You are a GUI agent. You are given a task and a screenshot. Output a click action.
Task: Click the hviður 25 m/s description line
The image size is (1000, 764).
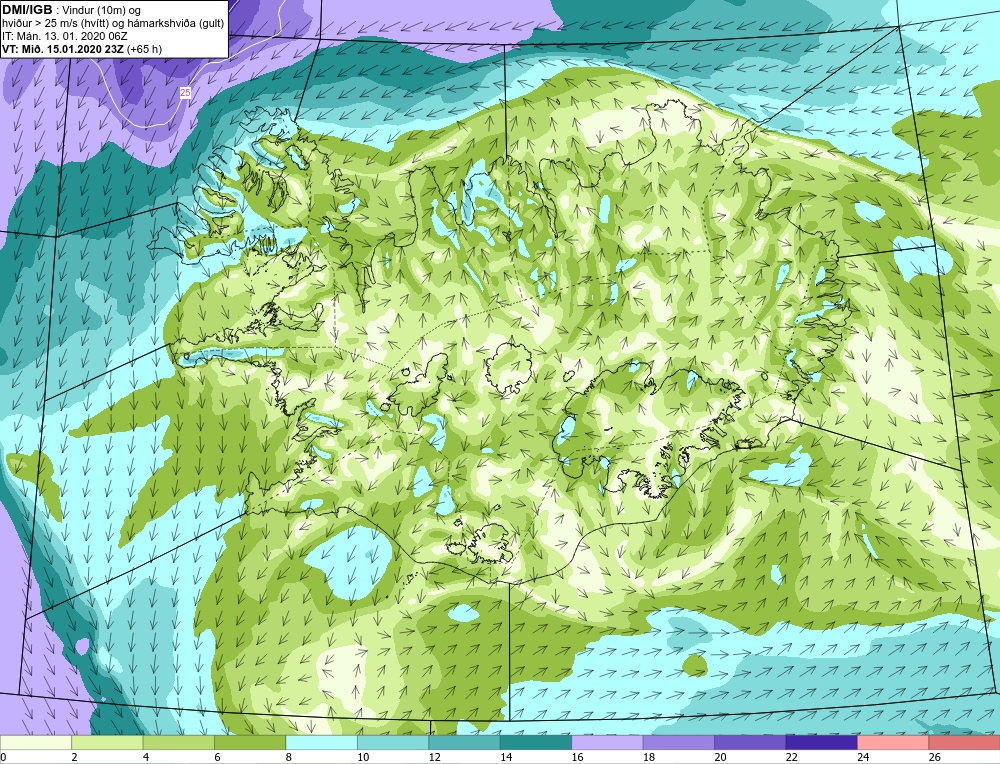[114, 24]
